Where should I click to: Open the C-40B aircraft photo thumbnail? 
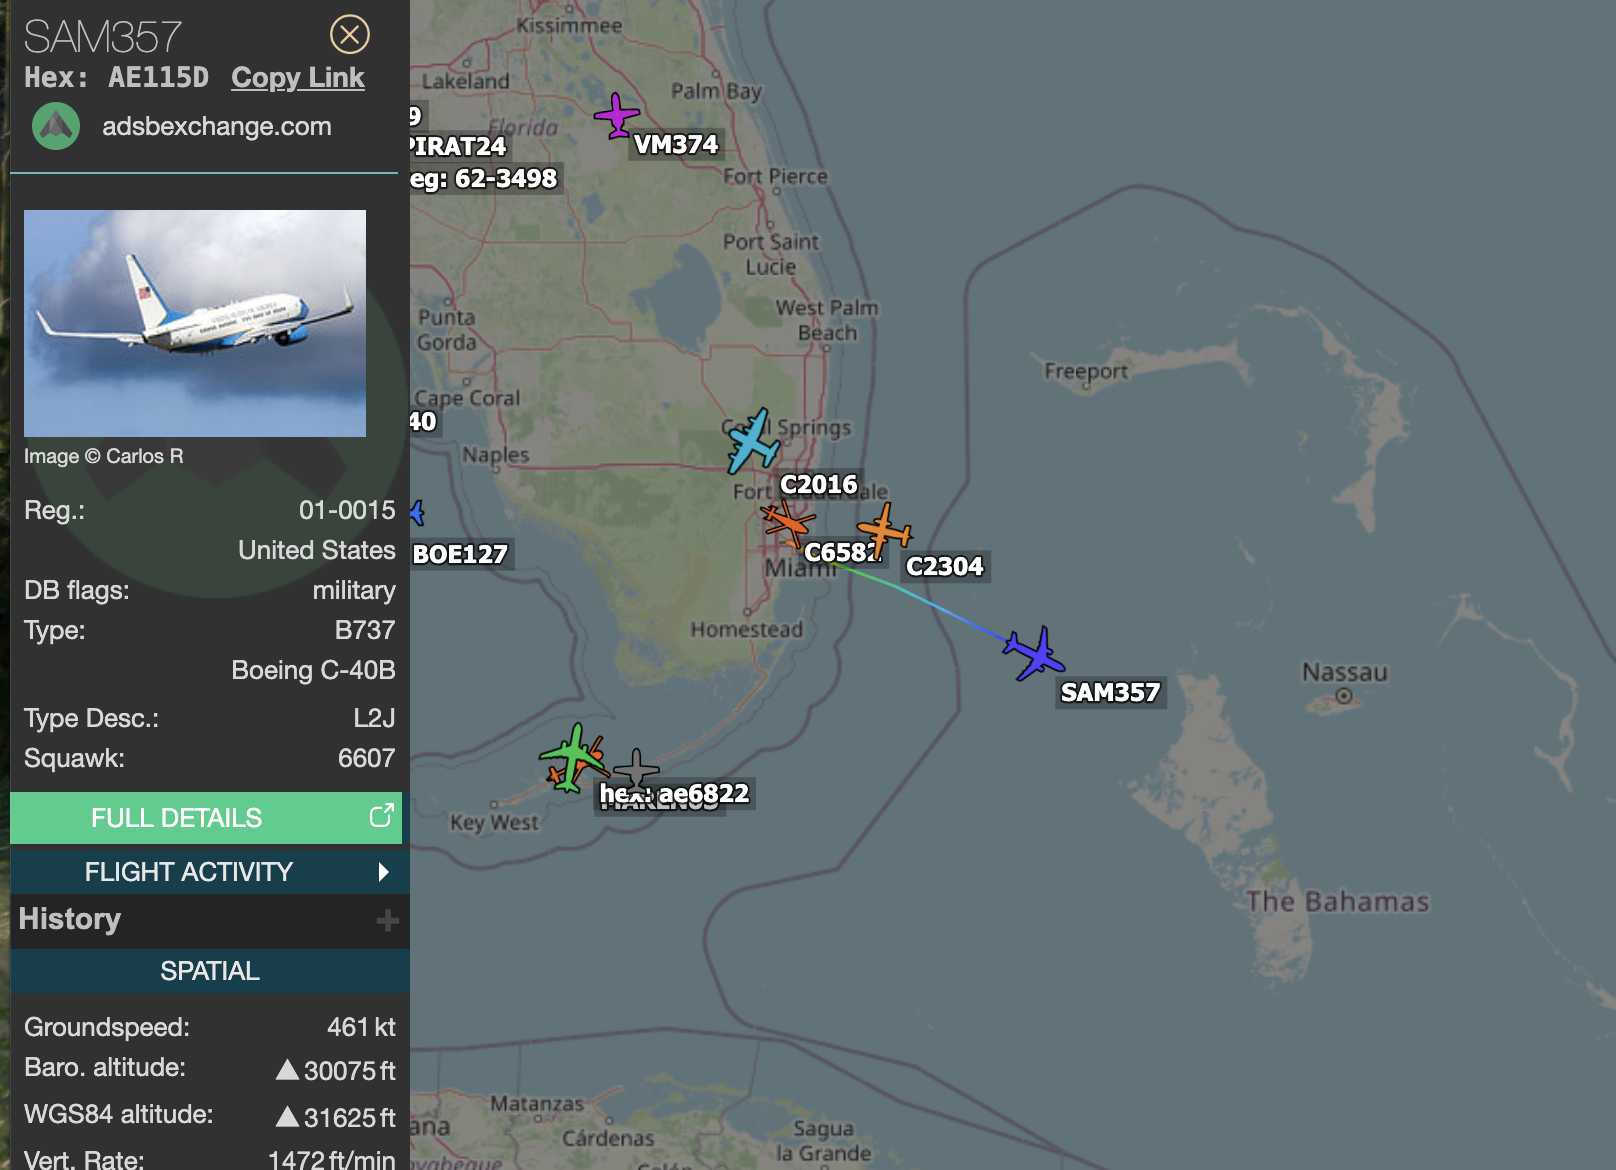tap(195, 323)
